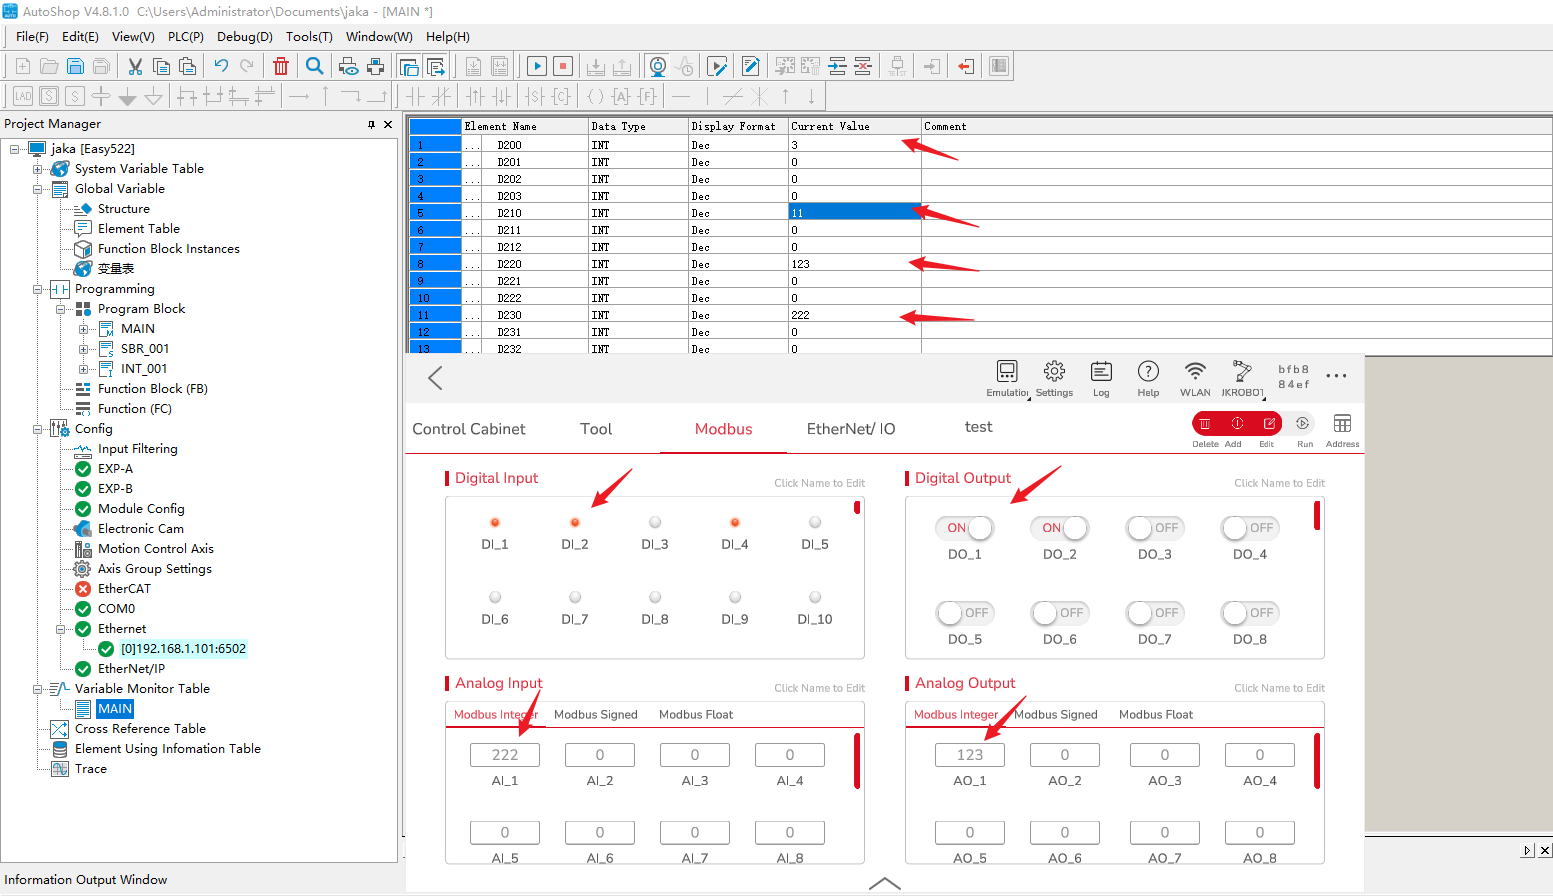Click the AI_1 value field showing 222

coord(505,755)
